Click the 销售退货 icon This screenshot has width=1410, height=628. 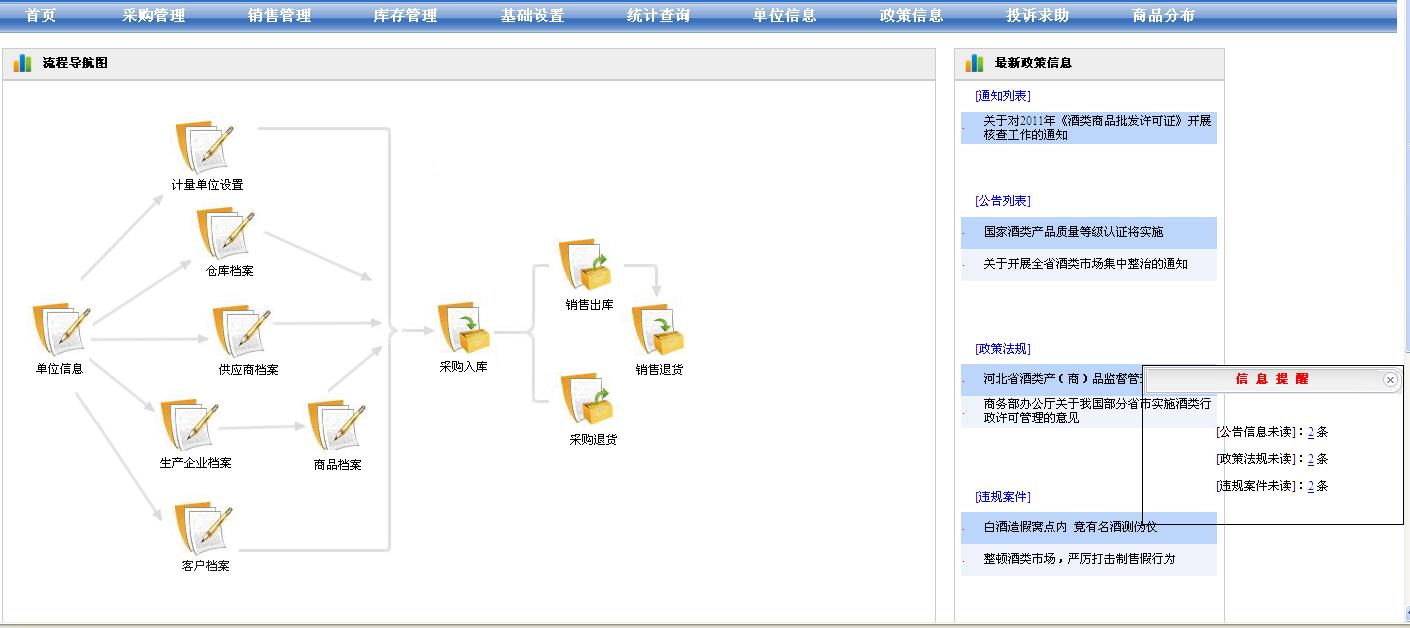pos(659,332)
